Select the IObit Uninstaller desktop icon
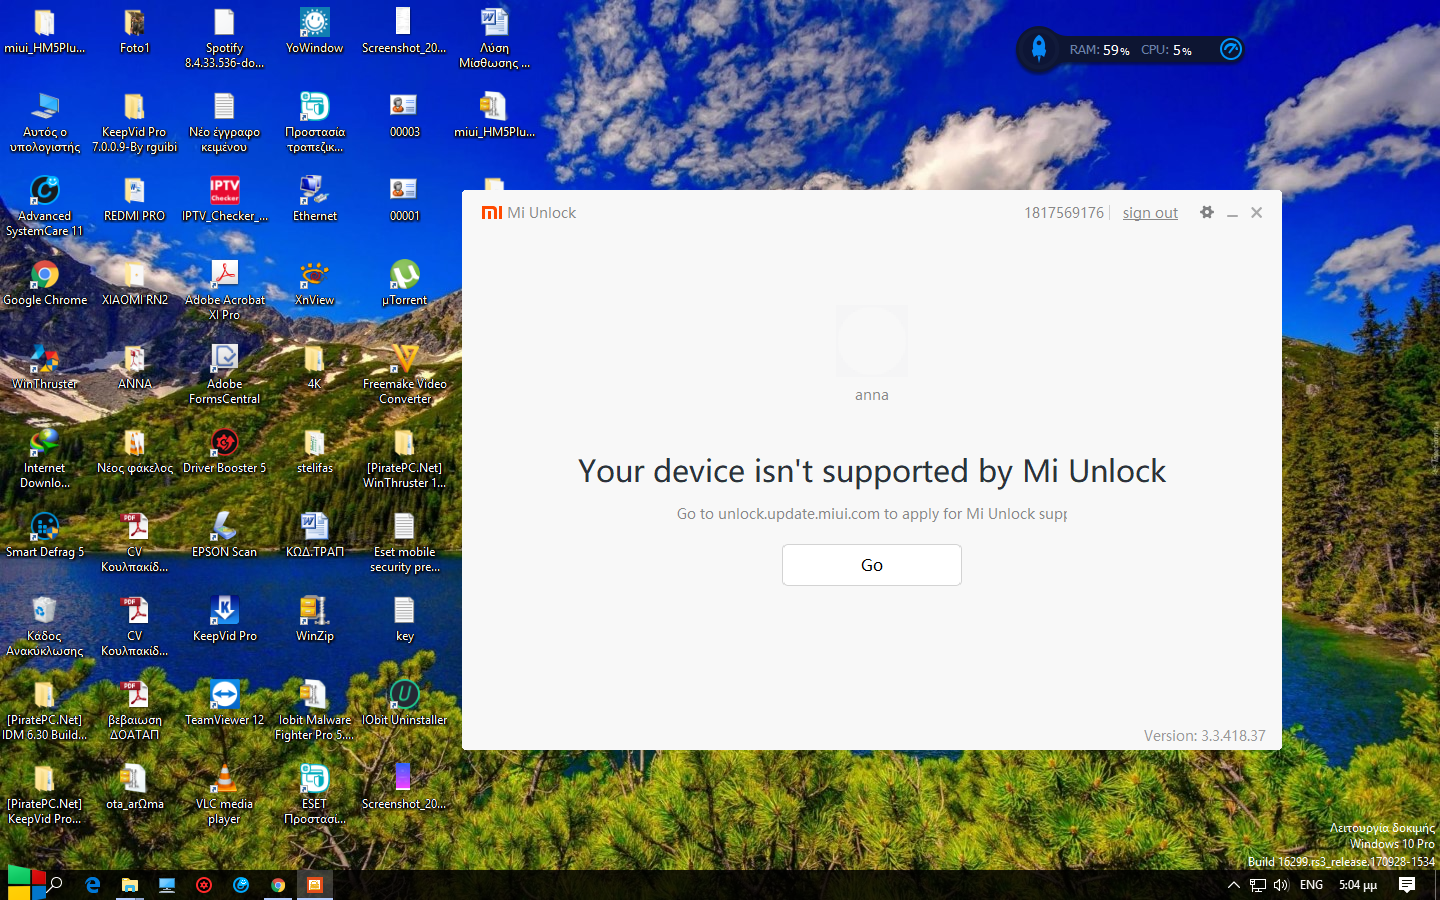Screen dimensions: 1440x900 (405, 703)
